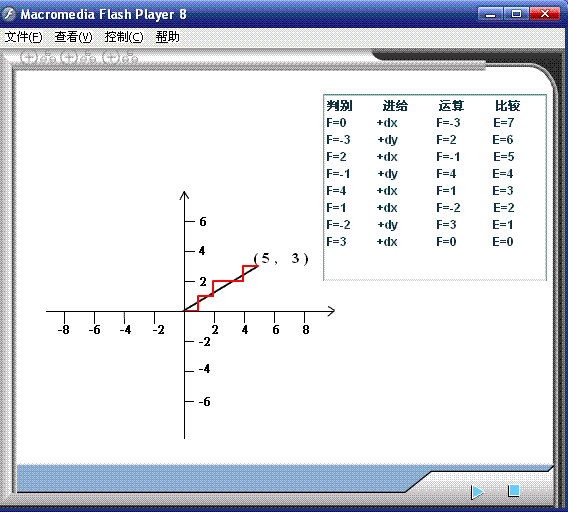Close the Flash Player window
Image resolution: width=568 pixels, height=512 pixels.
[544, 14]
